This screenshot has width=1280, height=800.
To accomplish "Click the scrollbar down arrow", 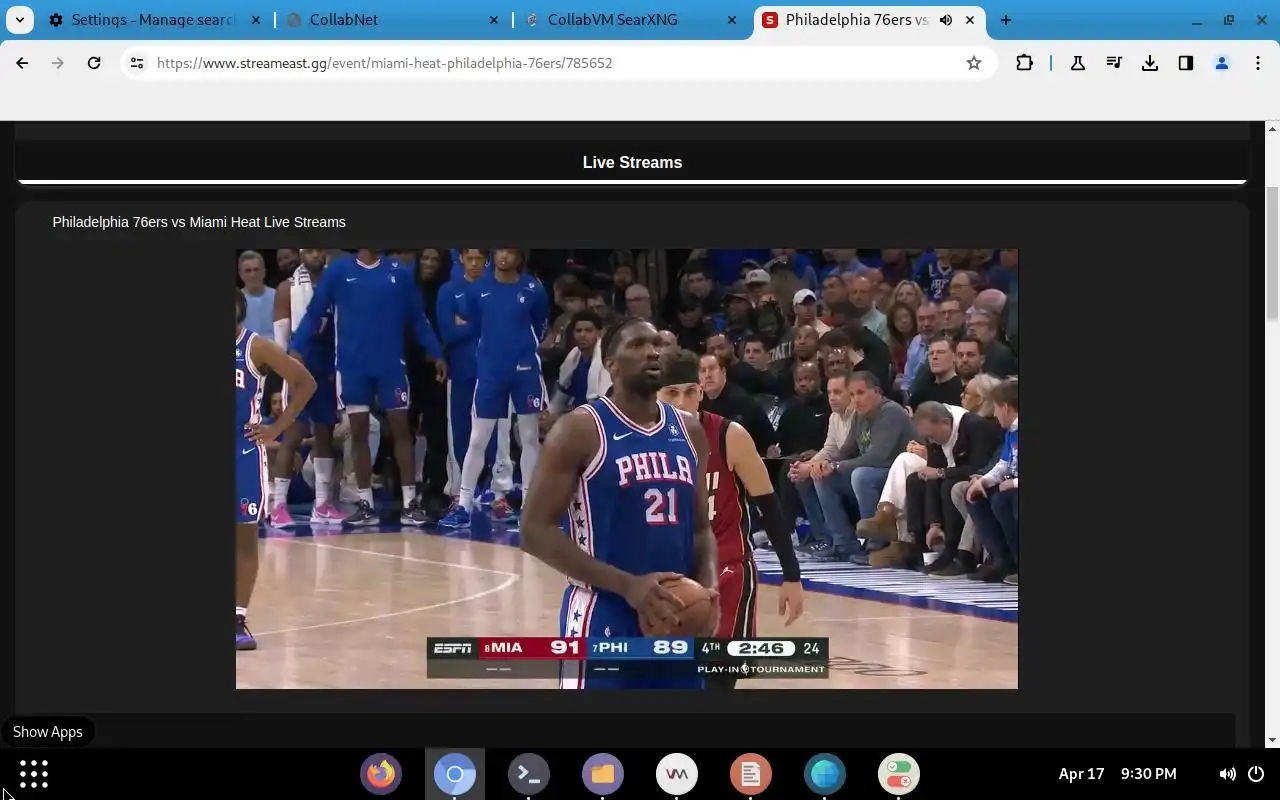I will point(1272,740).
